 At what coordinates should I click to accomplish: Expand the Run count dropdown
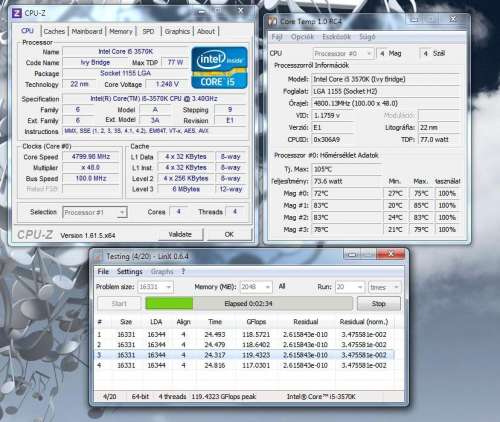point(349,287)
